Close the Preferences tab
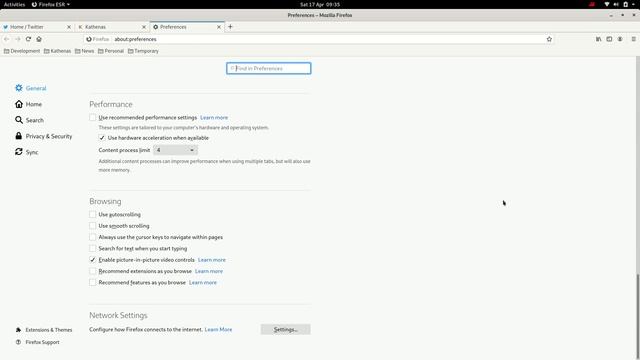This screenshot has height=360, width=640. [x=219, y=27]
